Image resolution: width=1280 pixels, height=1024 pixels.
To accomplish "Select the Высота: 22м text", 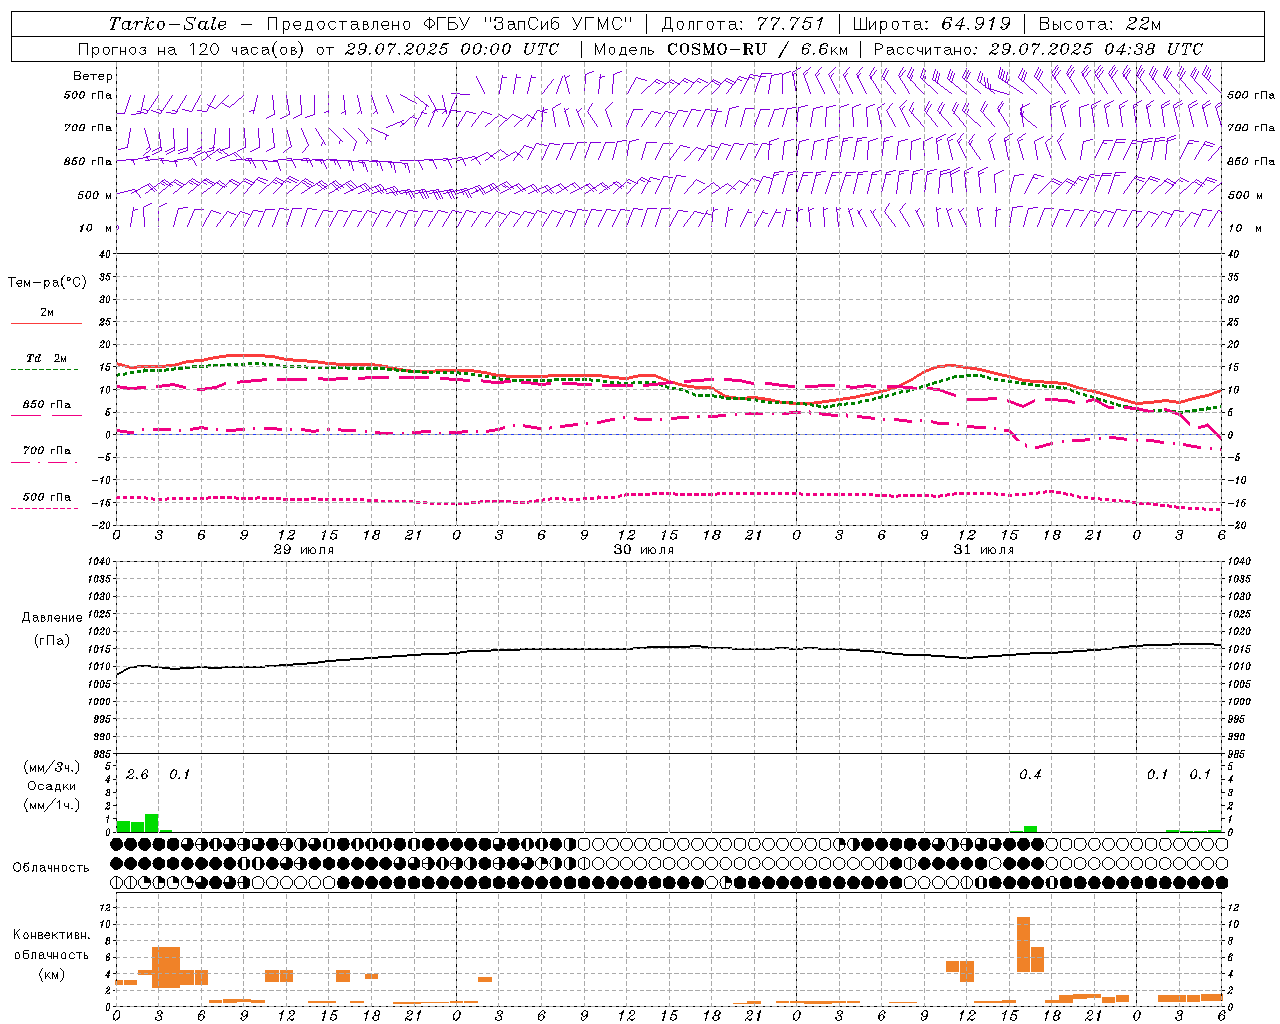I will click(x=1100, y=24).
